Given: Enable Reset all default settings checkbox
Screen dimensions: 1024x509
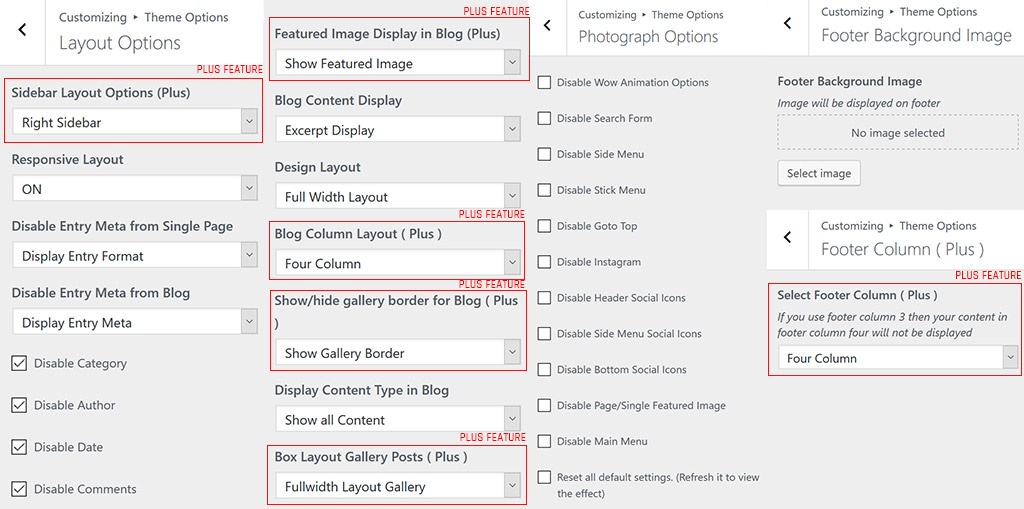Looking at the screenshot, I should pyautogui.click(x=545, y=478).
